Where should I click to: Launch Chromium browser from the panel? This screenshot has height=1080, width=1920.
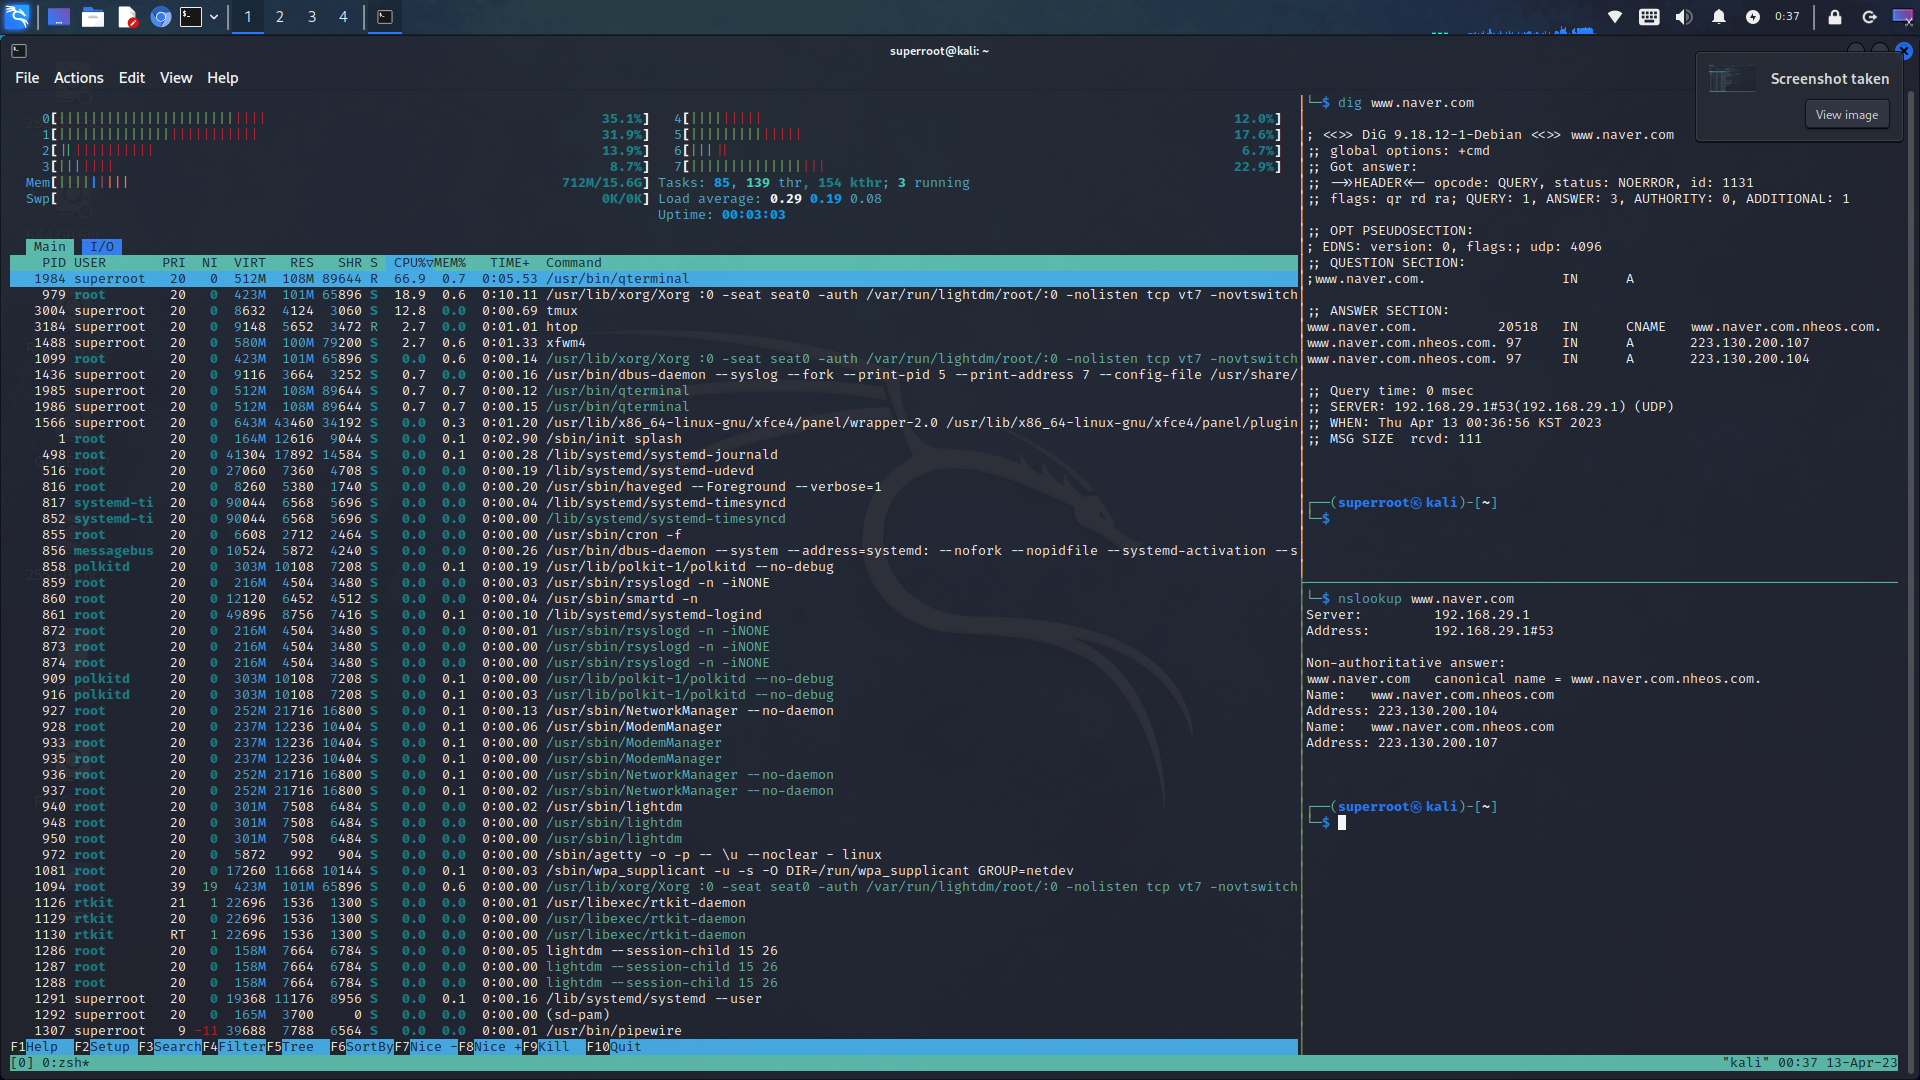point(160,17)
